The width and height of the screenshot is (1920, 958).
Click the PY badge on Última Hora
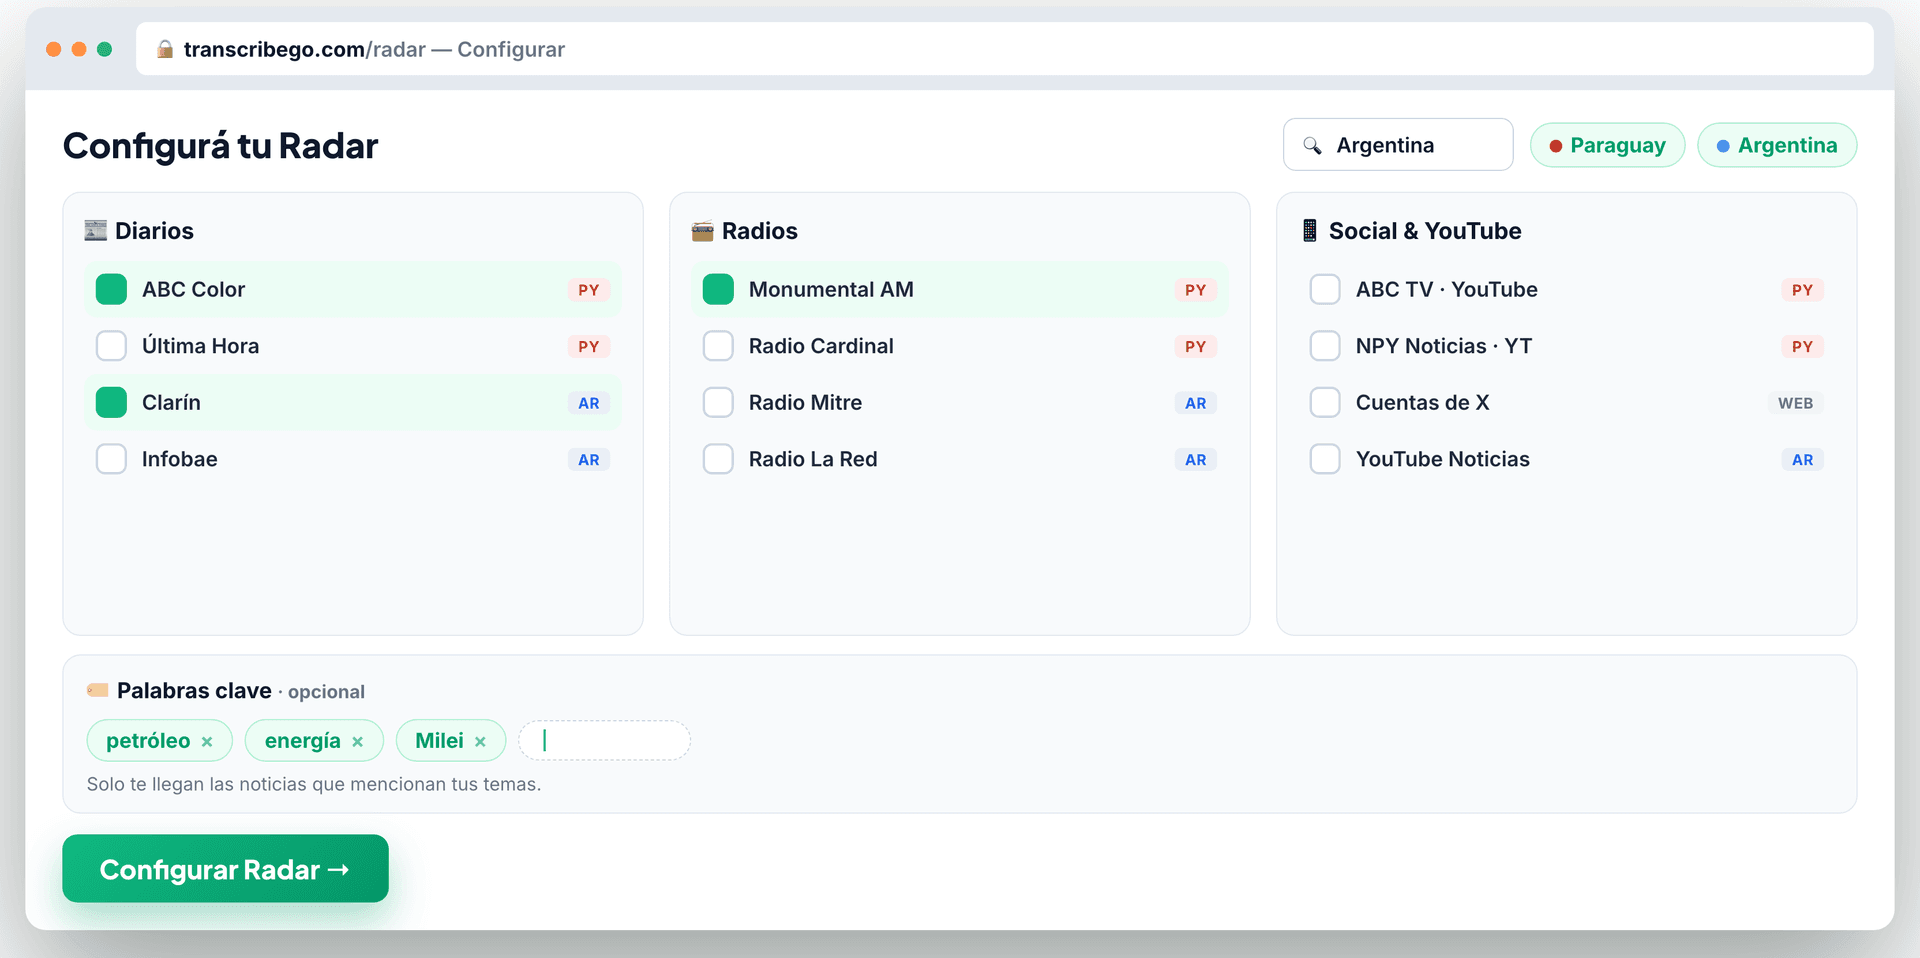[589, 347]
